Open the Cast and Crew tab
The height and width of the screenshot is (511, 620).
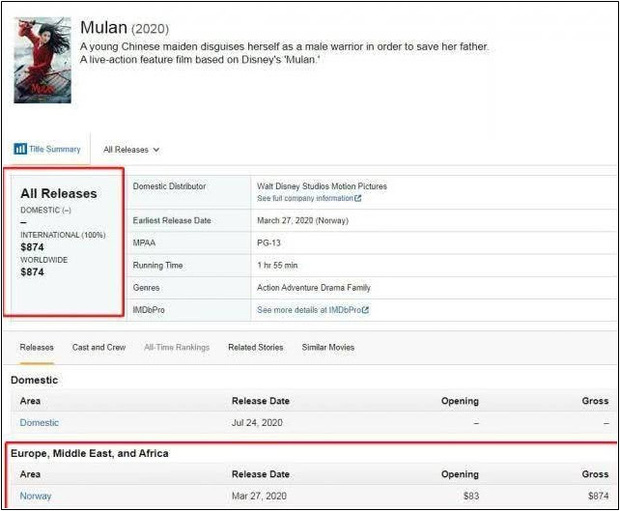coord(99,347)
